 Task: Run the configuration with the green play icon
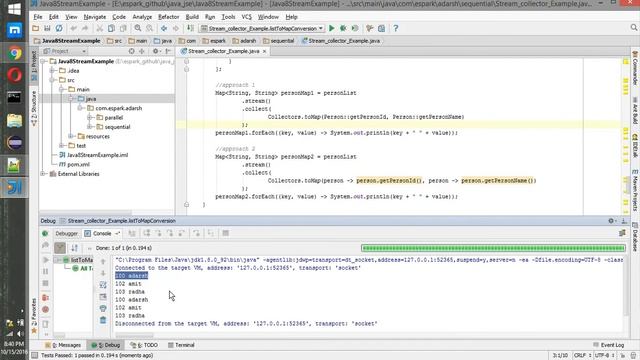tap(332, 28)
